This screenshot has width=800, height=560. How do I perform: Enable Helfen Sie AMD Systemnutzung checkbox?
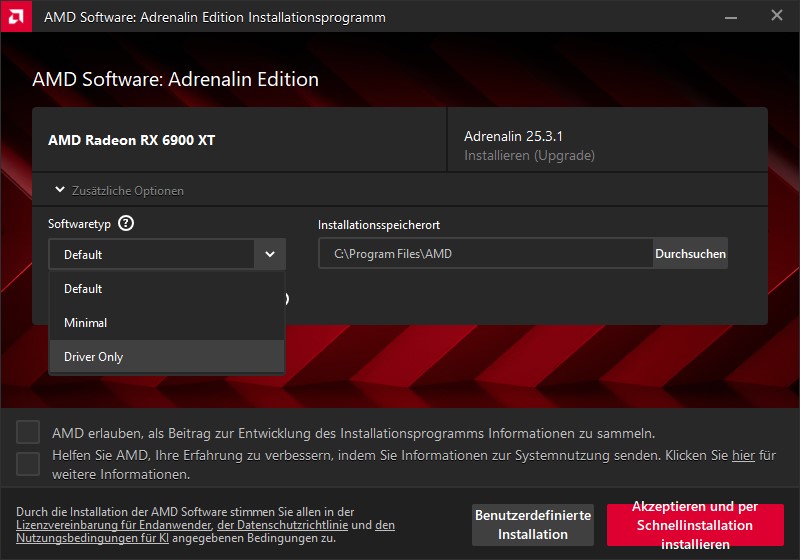[x=28, y=464]
